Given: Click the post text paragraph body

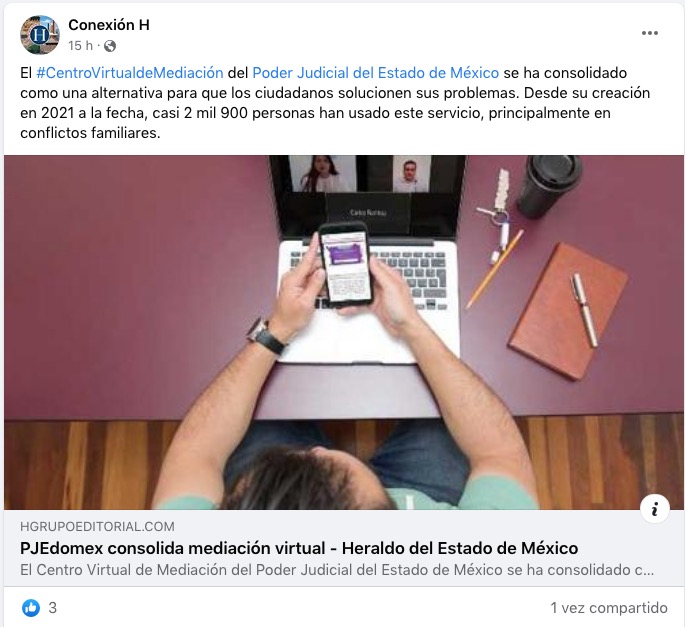Looking at the screenshot, I should [x=335, y=103].
